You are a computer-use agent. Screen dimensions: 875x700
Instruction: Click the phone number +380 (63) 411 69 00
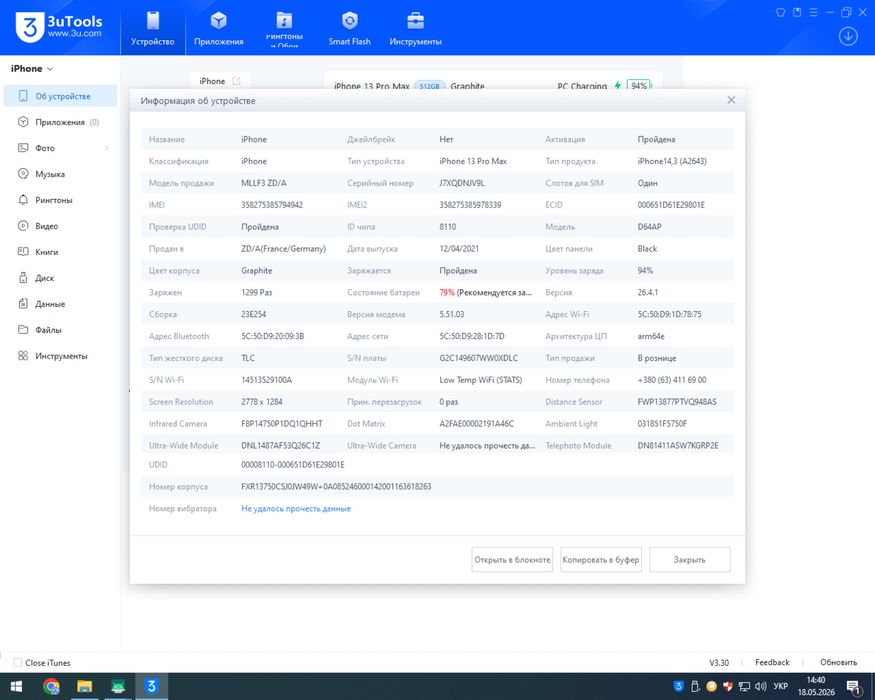[x=672, y=380]
